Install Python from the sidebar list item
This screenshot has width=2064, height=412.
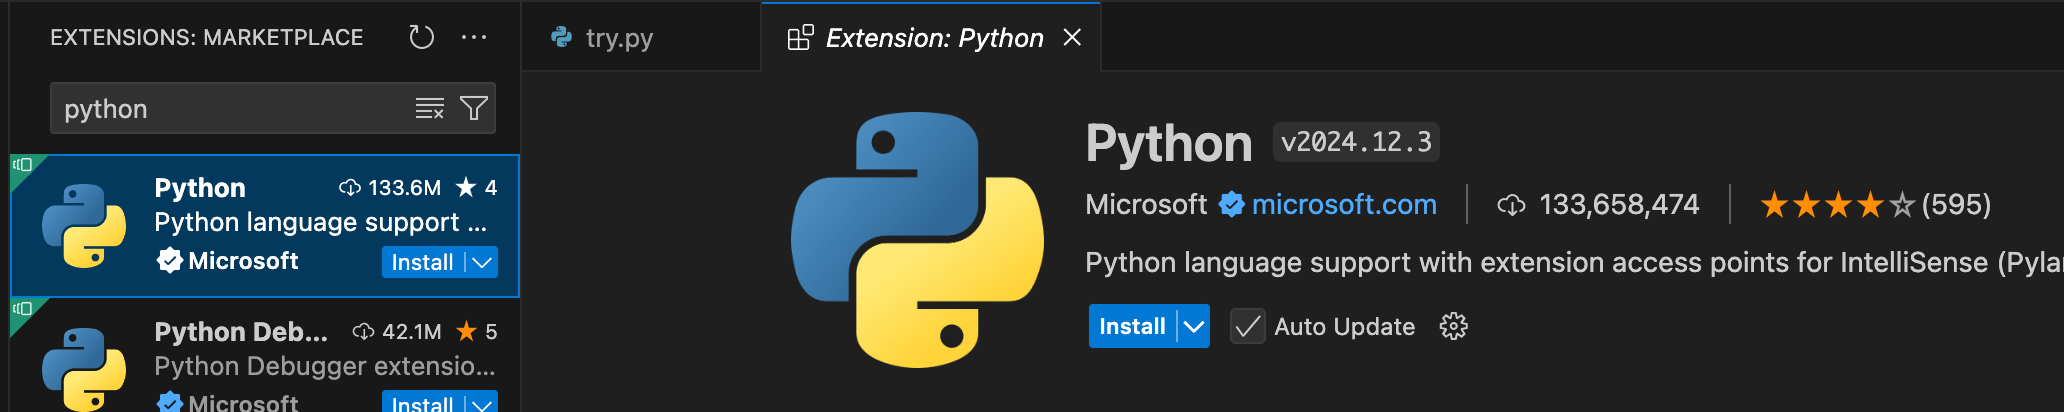(421, 262)
